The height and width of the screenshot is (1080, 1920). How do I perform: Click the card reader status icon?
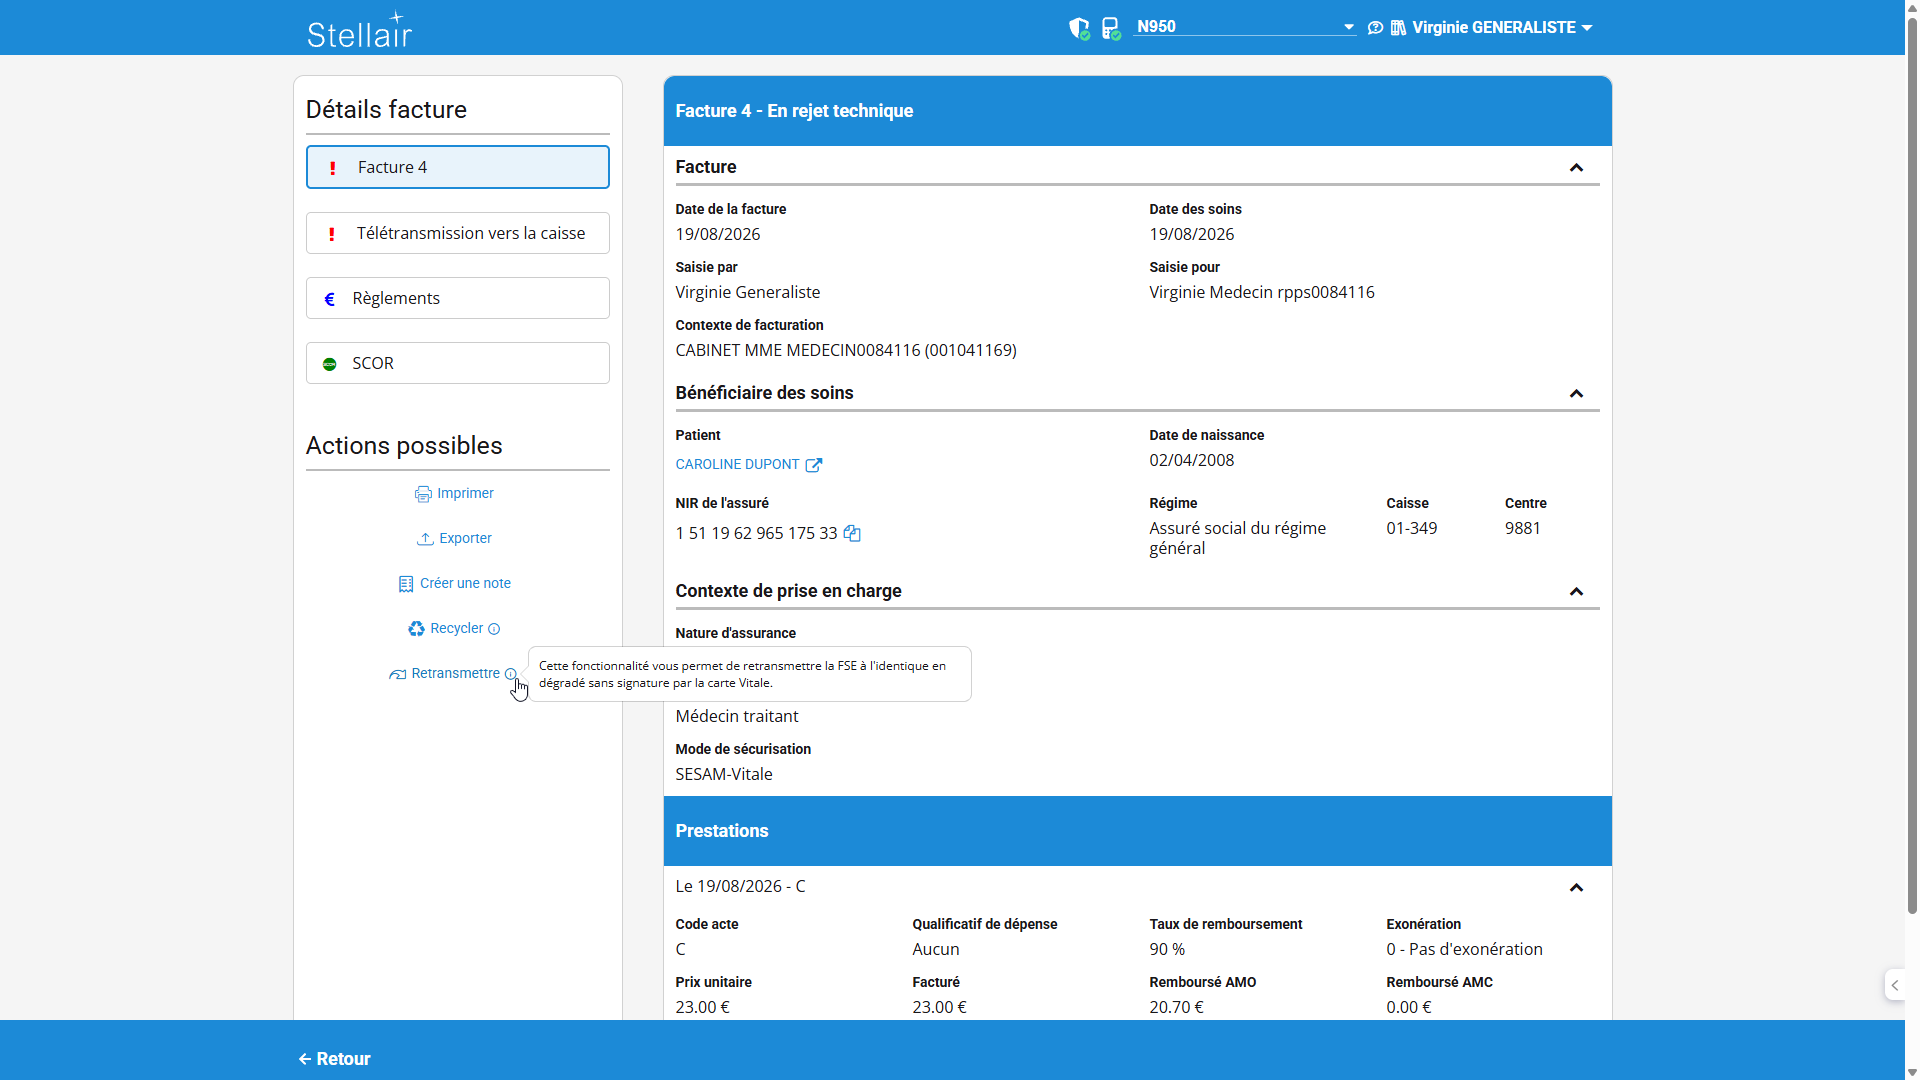coord(1111,28)
